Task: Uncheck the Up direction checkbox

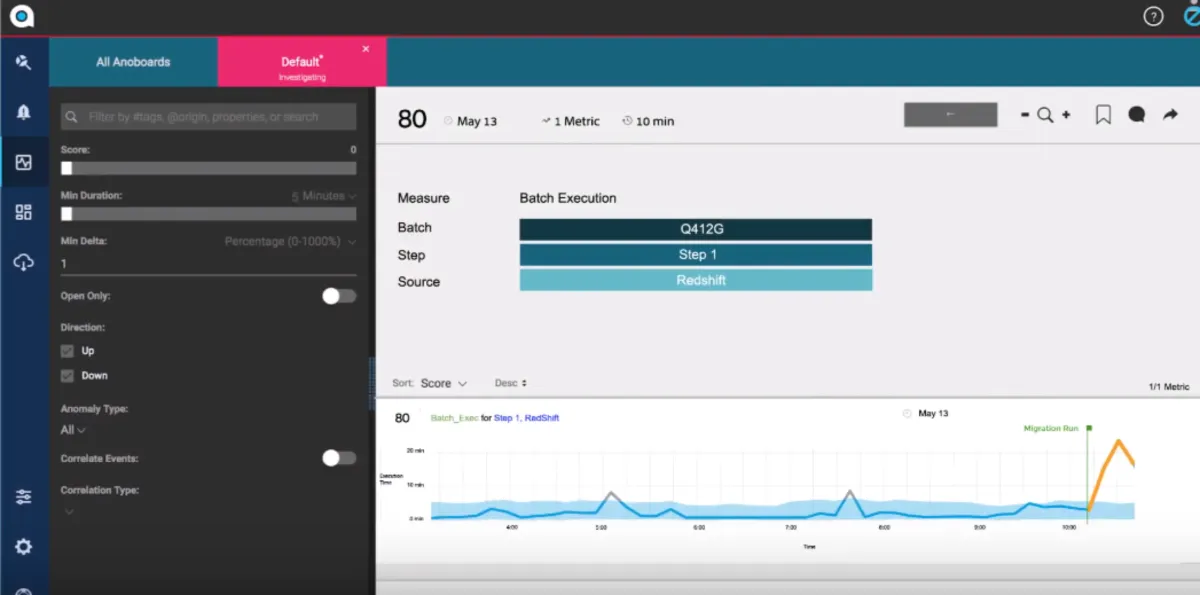Action: tap(67, 351)
